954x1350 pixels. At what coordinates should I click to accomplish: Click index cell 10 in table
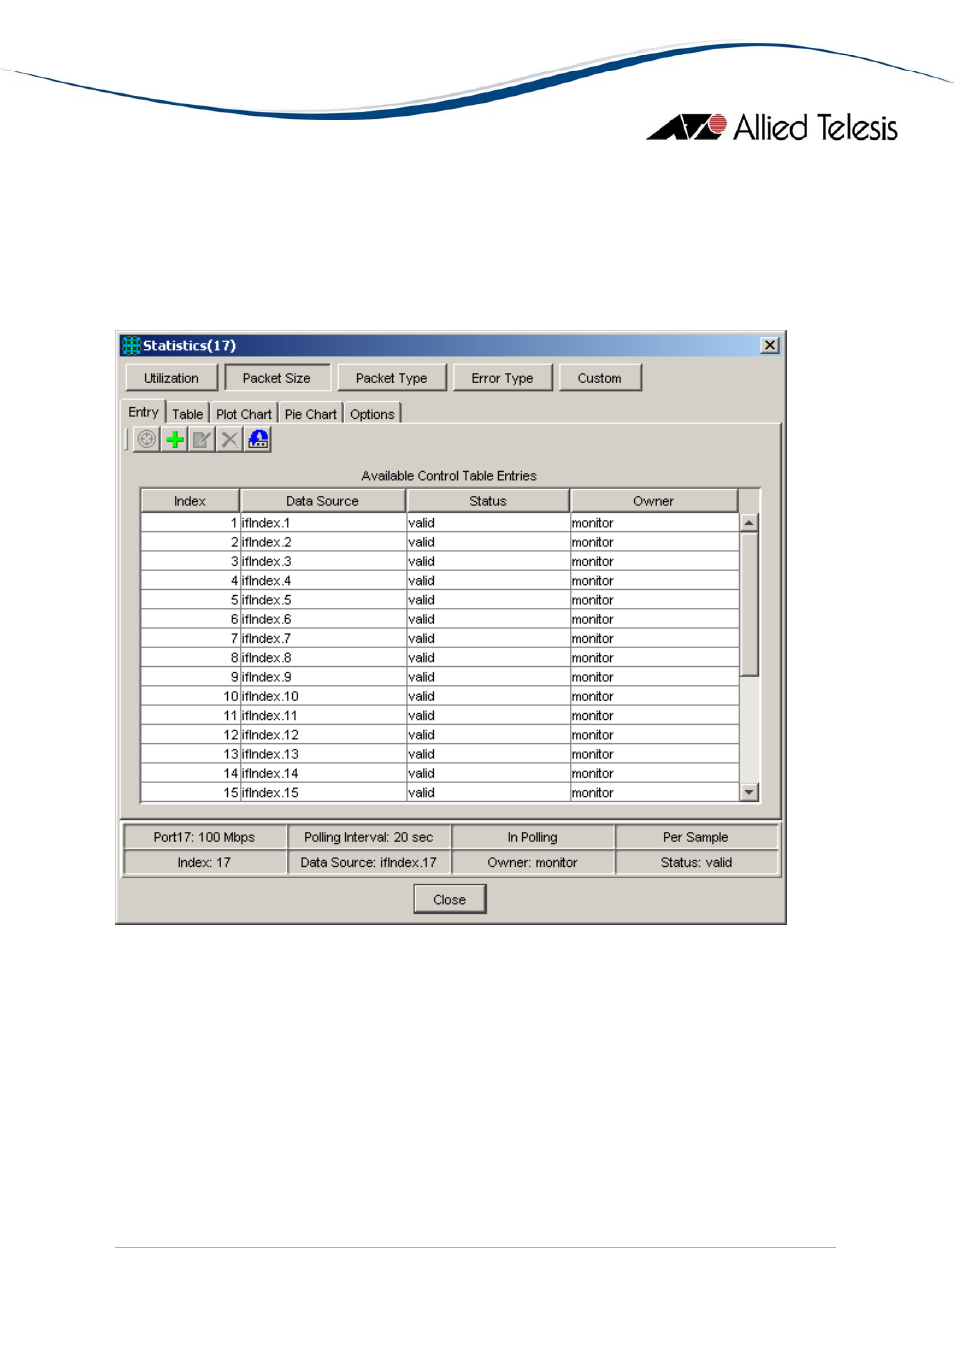pyautogui.click(x=190, y=696)
